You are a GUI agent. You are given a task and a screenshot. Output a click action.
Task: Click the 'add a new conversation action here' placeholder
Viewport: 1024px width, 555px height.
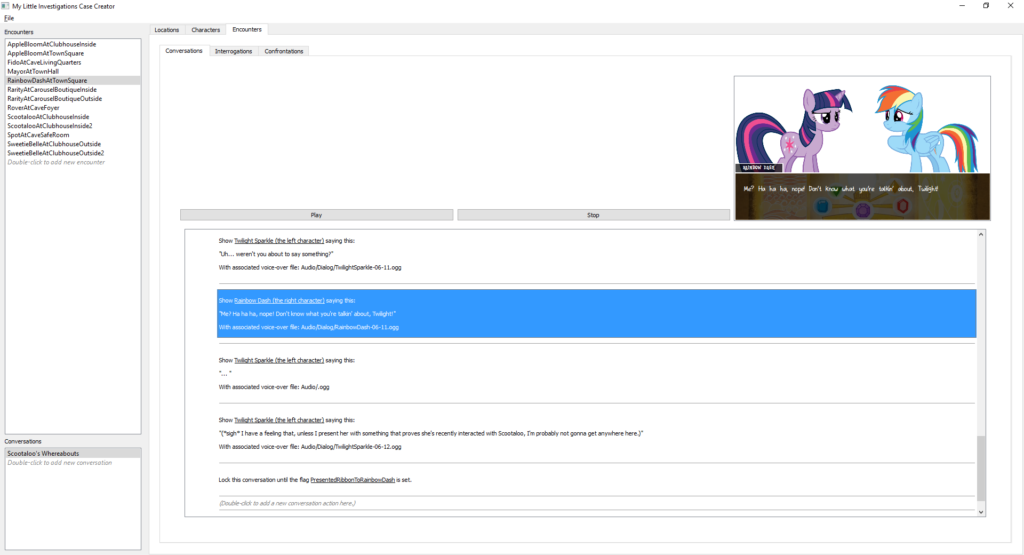coord(287,503)
